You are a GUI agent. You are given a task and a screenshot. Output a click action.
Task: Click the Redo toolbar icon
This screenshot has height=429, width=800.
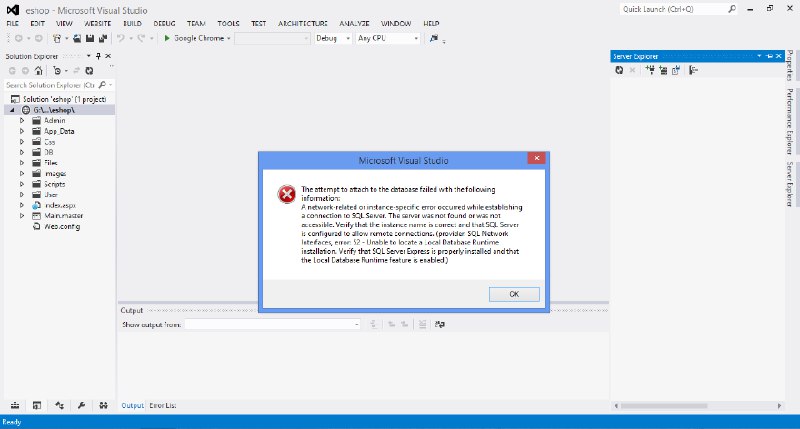(x=141, y=38)
